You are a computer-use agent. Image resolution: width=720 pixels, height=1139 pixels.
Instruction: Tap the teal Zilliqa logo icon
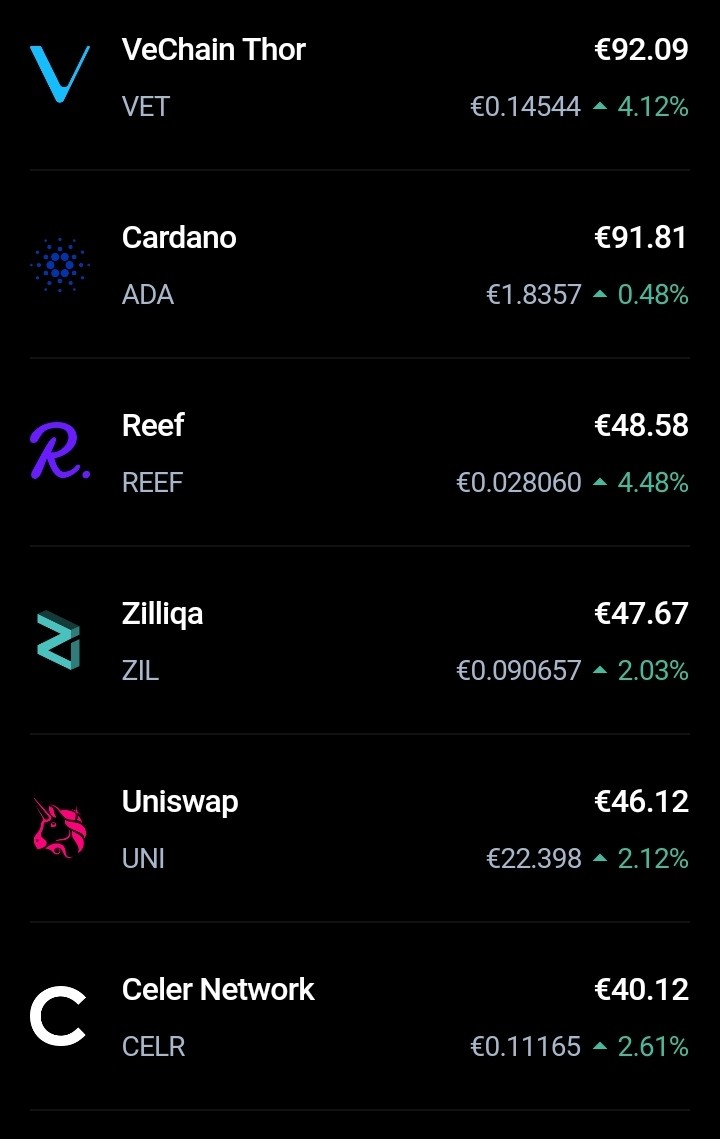(59, 641)
